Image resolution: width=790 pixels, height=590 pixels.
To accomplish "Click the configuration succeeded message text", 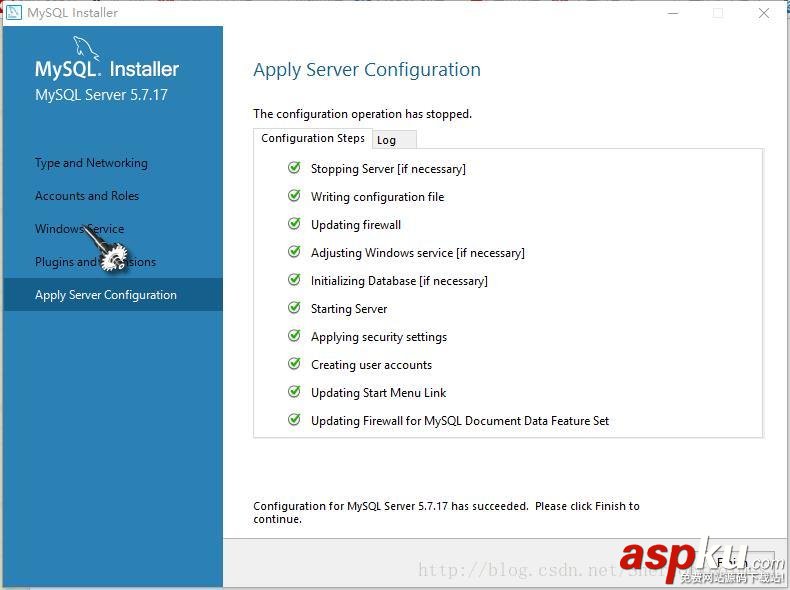I will pos(446,512).
